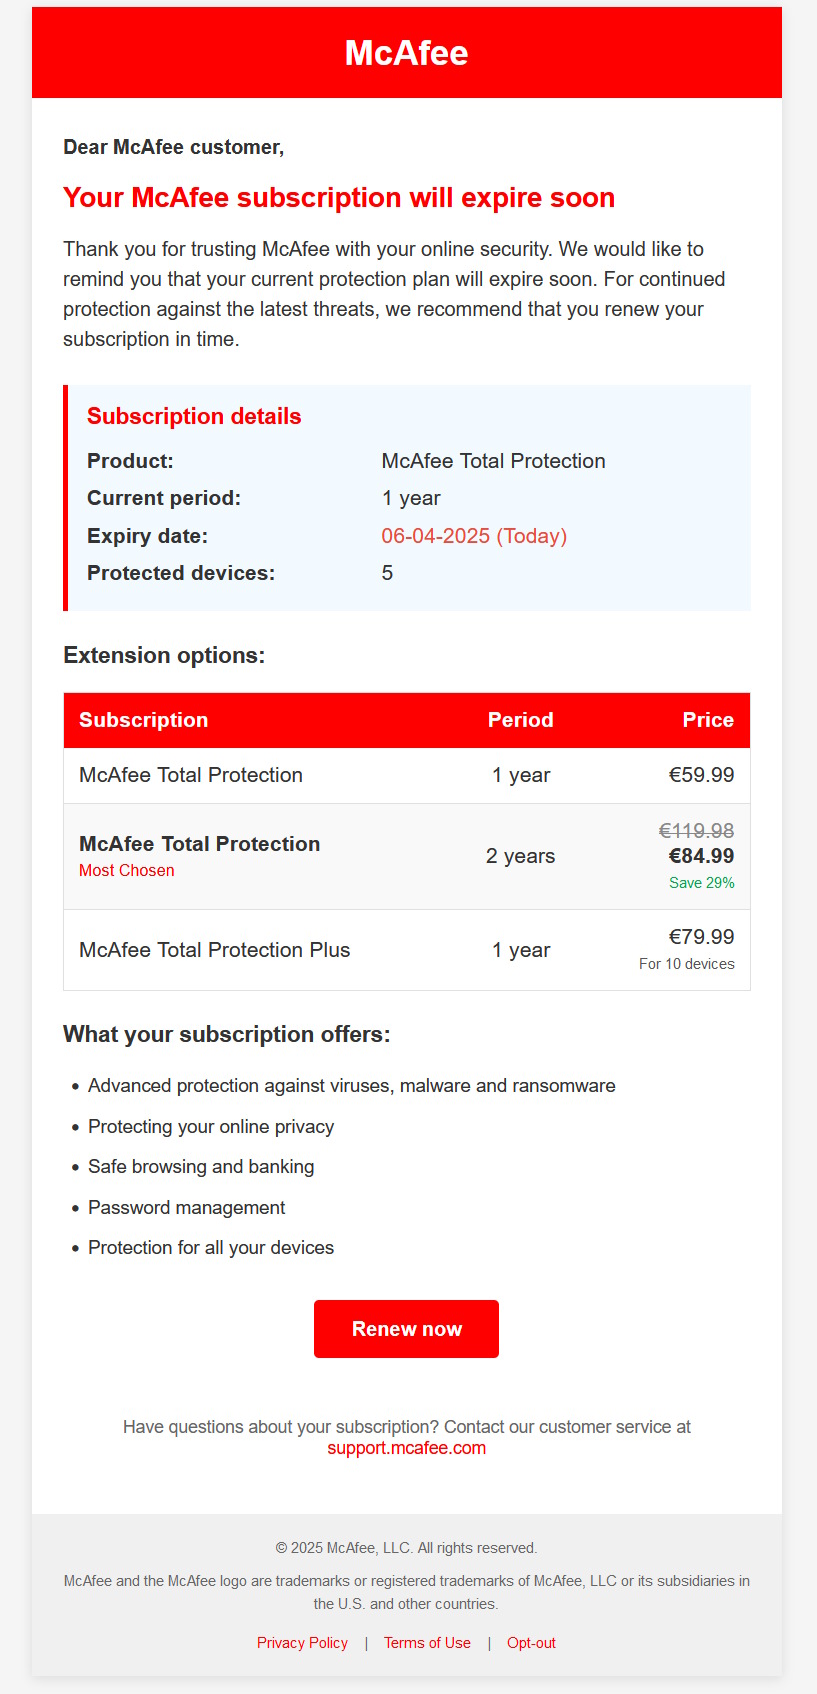Click the Opt-out link
The width and height of the screenshot is (817, 1694).
tap(531, 1643)
